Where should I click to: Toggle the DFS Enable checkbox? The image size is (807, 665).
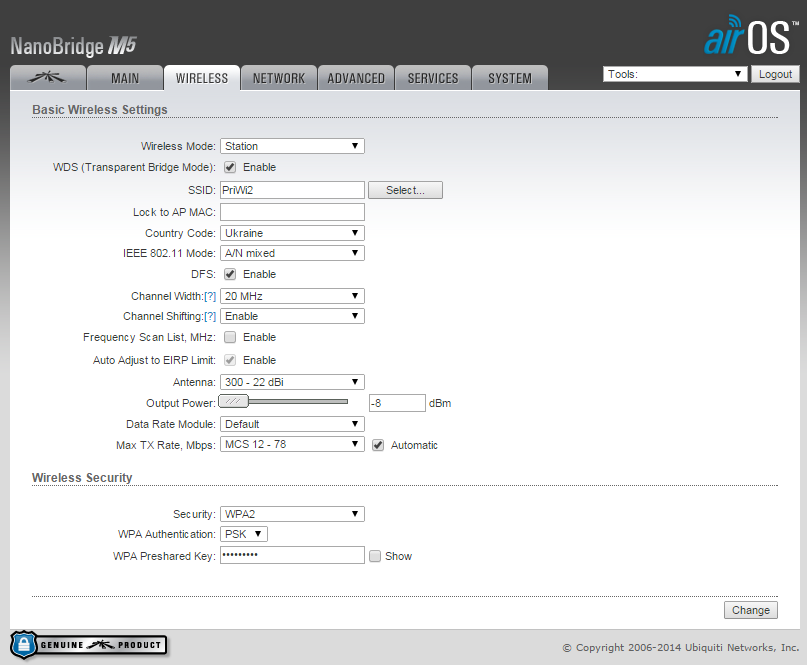pyautogui.click(x=230, y=274)
